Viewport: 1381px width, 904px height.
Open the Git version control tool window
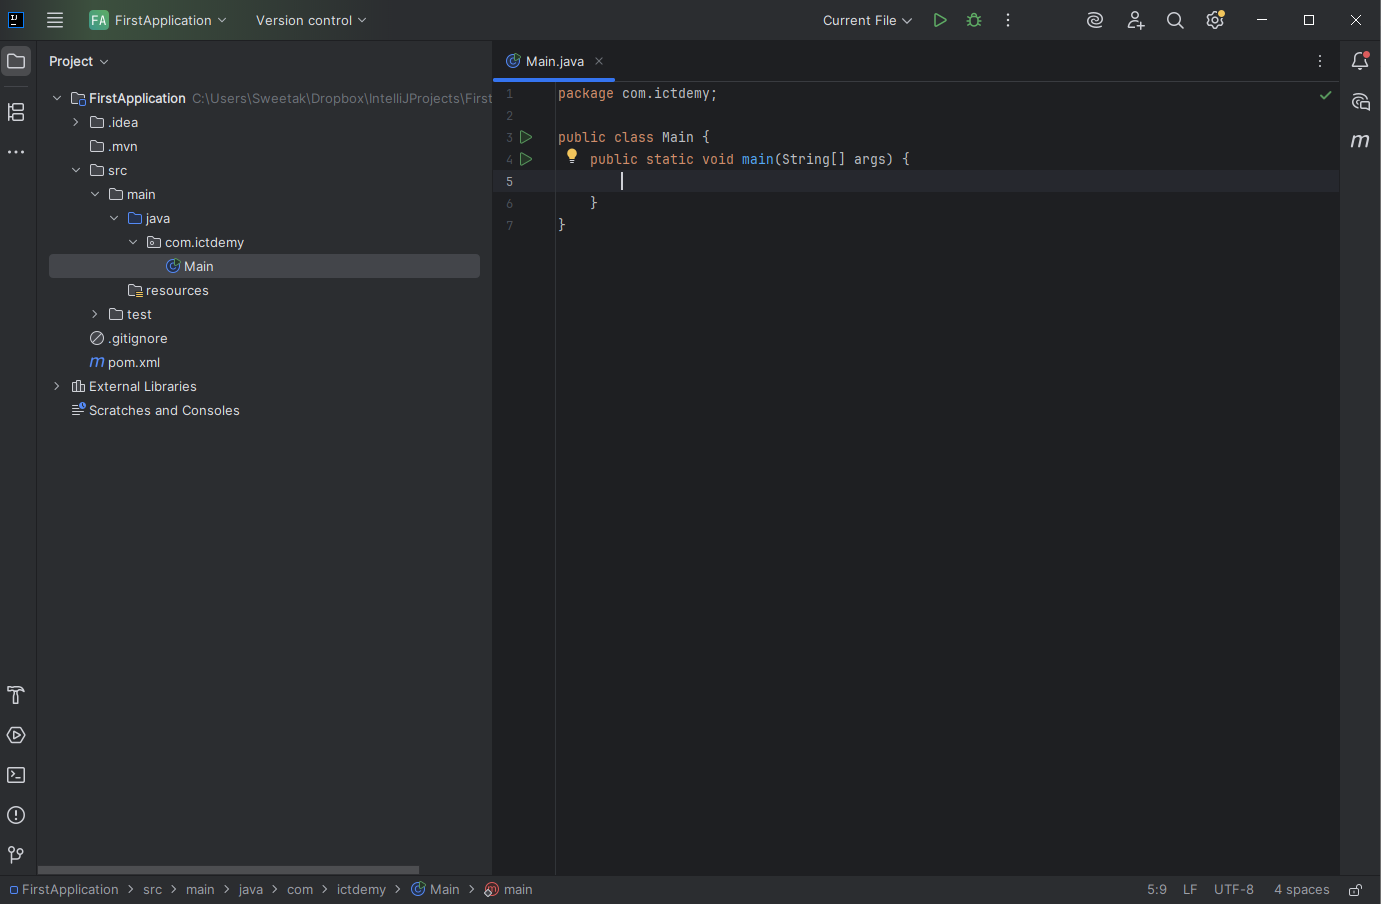pos(16,855)
